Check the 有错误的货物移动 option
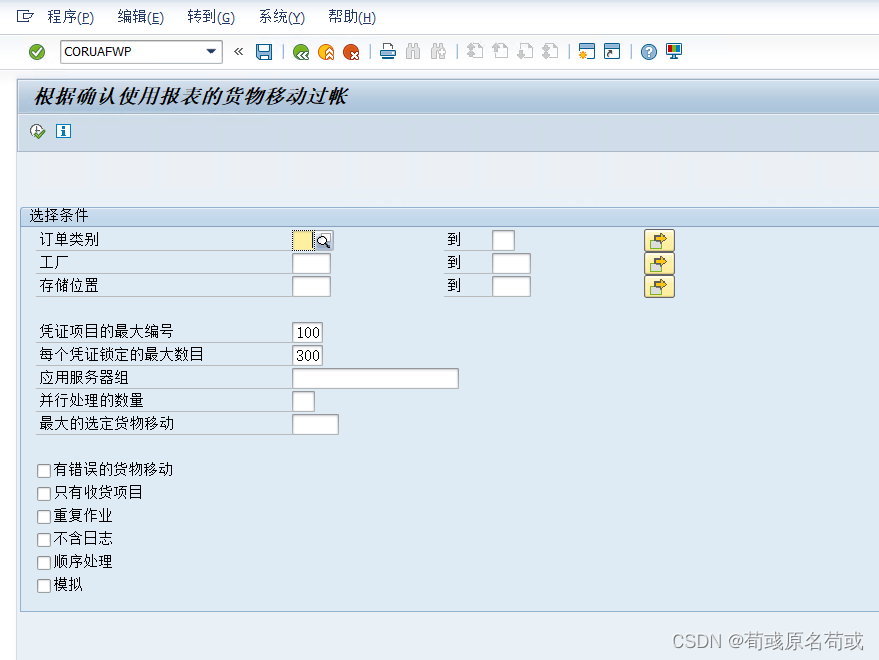Screen dimensions: 879x660 (x=43, y=470)
